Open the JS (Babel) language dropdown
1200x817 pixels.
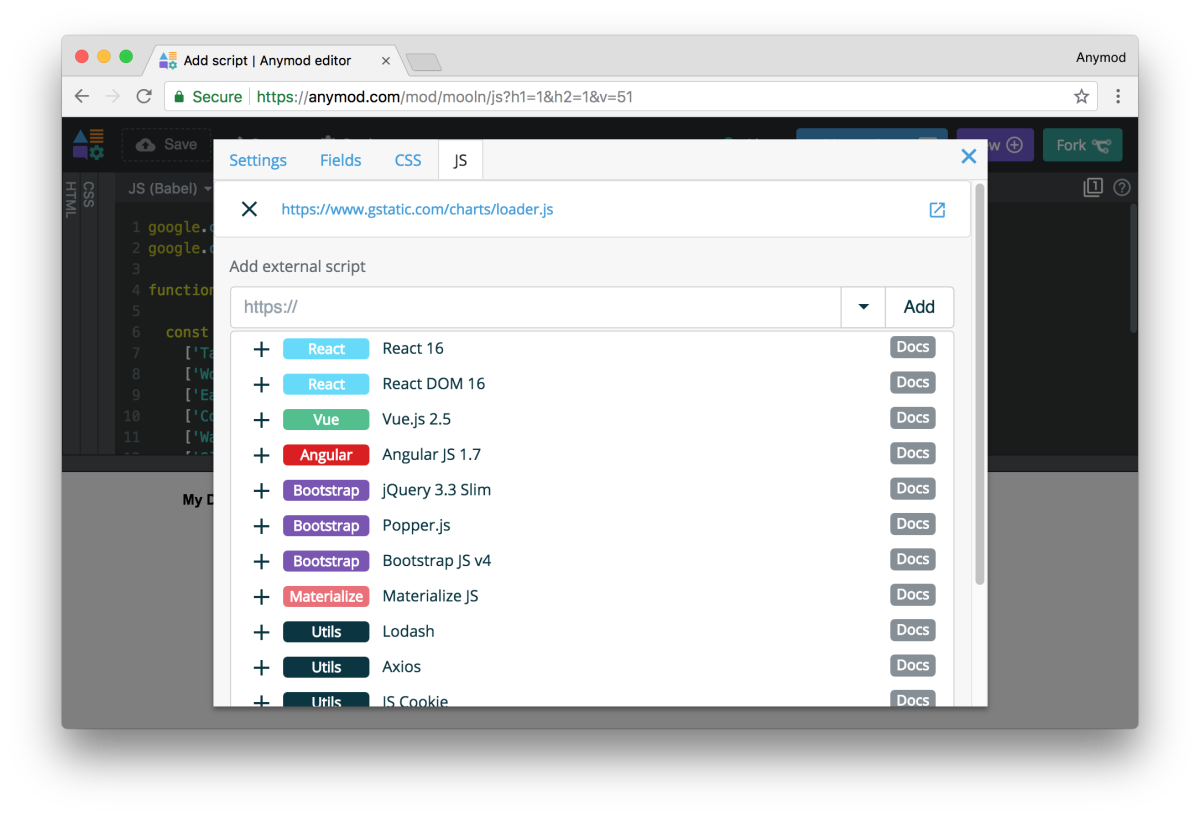pos(170,188)
